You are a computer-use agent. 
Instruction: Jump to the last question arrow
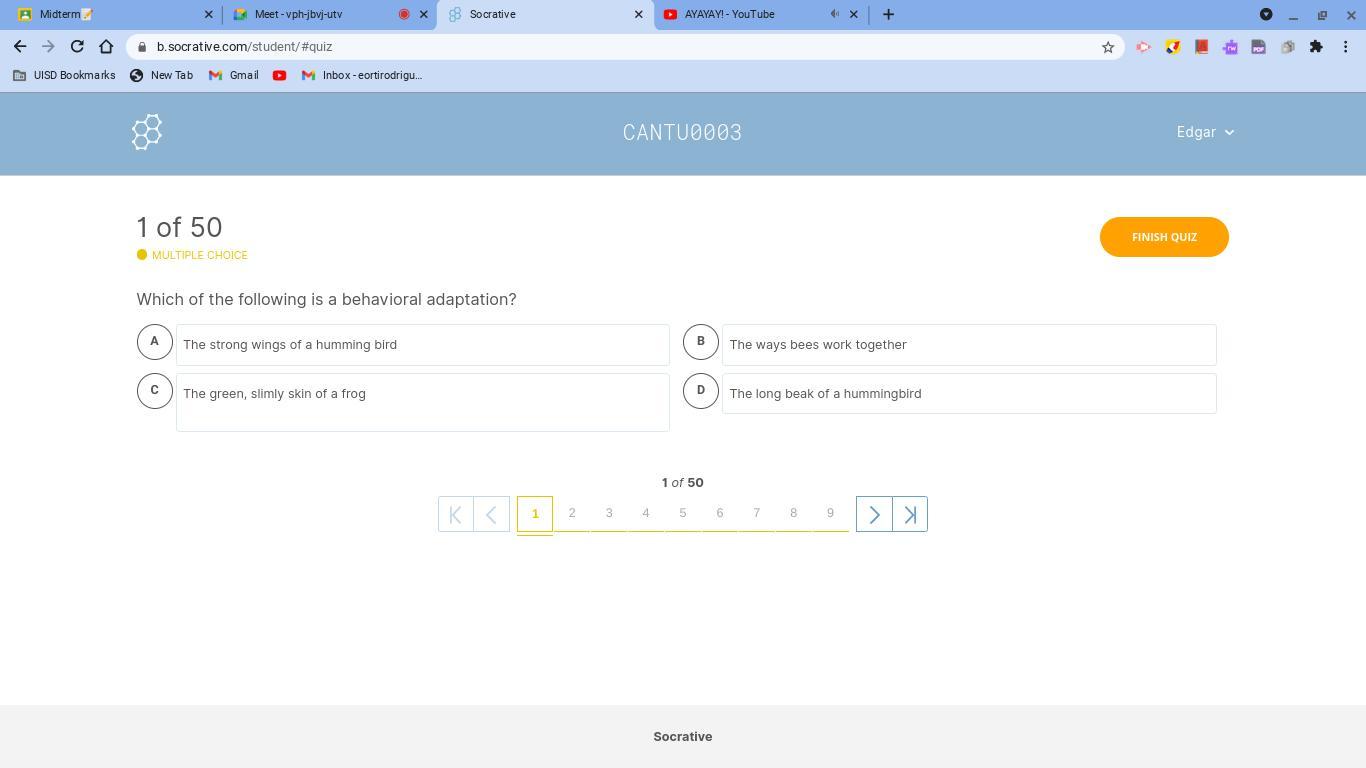coord(910,514)
